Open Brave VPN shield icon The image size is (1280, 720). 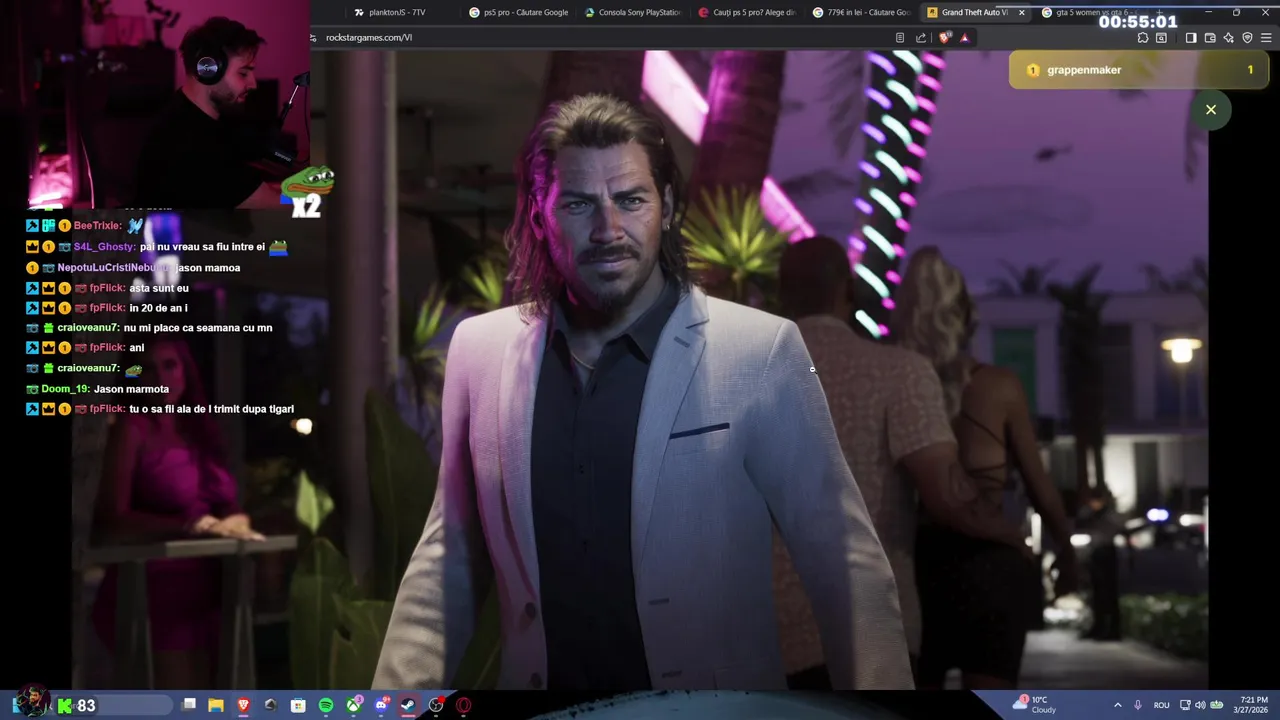click(x=1247, y=38)
